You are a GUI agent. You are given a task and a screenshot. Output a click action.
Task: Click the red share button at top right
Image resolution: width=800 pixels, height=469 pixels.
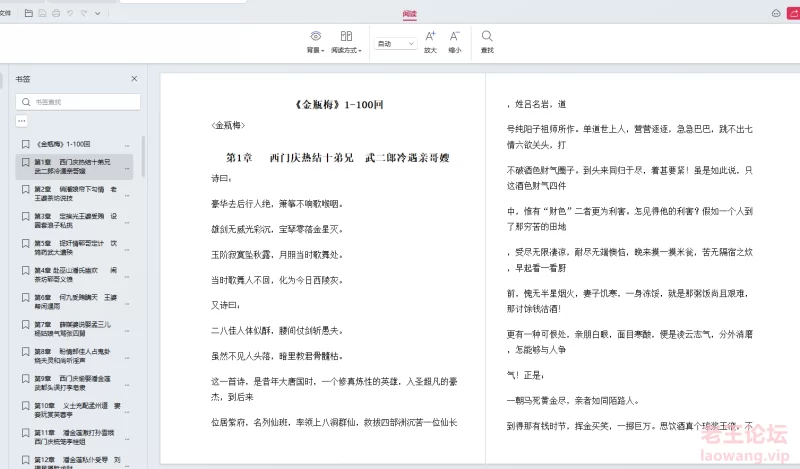coord(794,13)
